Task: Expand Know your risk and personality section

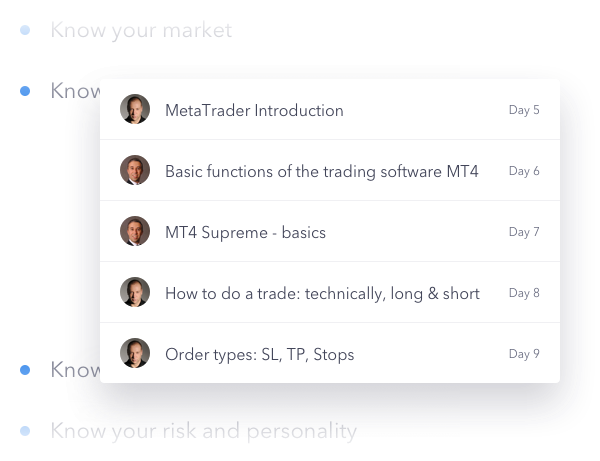Action: [x=204, y=431]
